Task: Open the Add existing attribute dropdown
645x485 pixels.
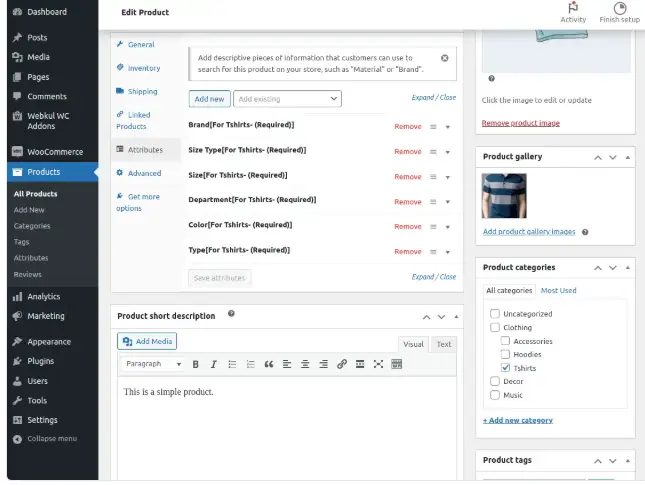Action: [x=288, y=99]
